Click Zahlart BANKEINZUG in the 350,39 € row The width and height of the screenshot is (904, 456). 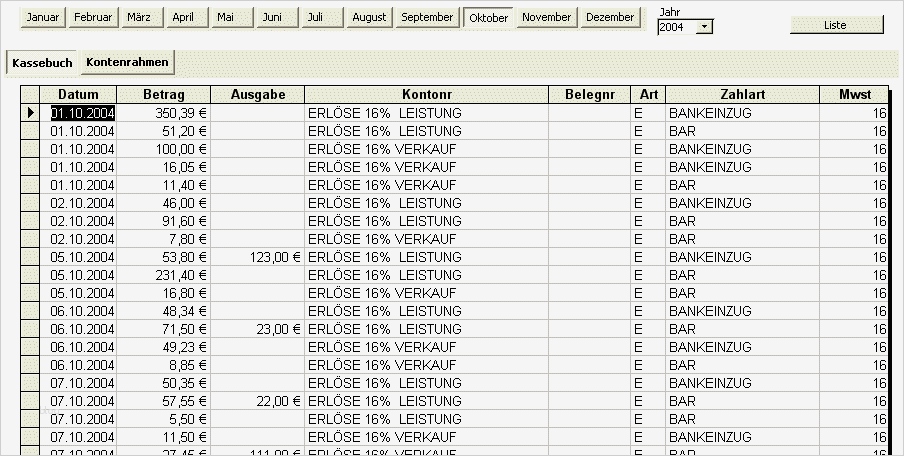pos(743,113)
